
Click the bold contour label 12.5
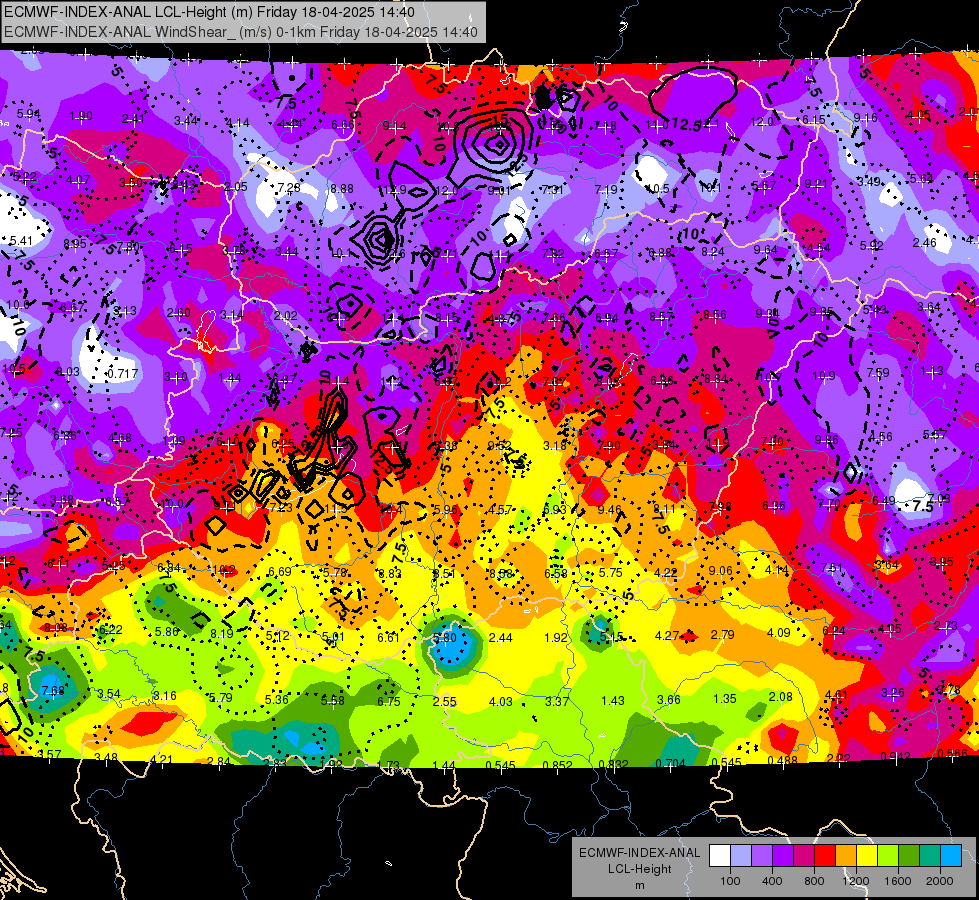click(x=687, y=125)
